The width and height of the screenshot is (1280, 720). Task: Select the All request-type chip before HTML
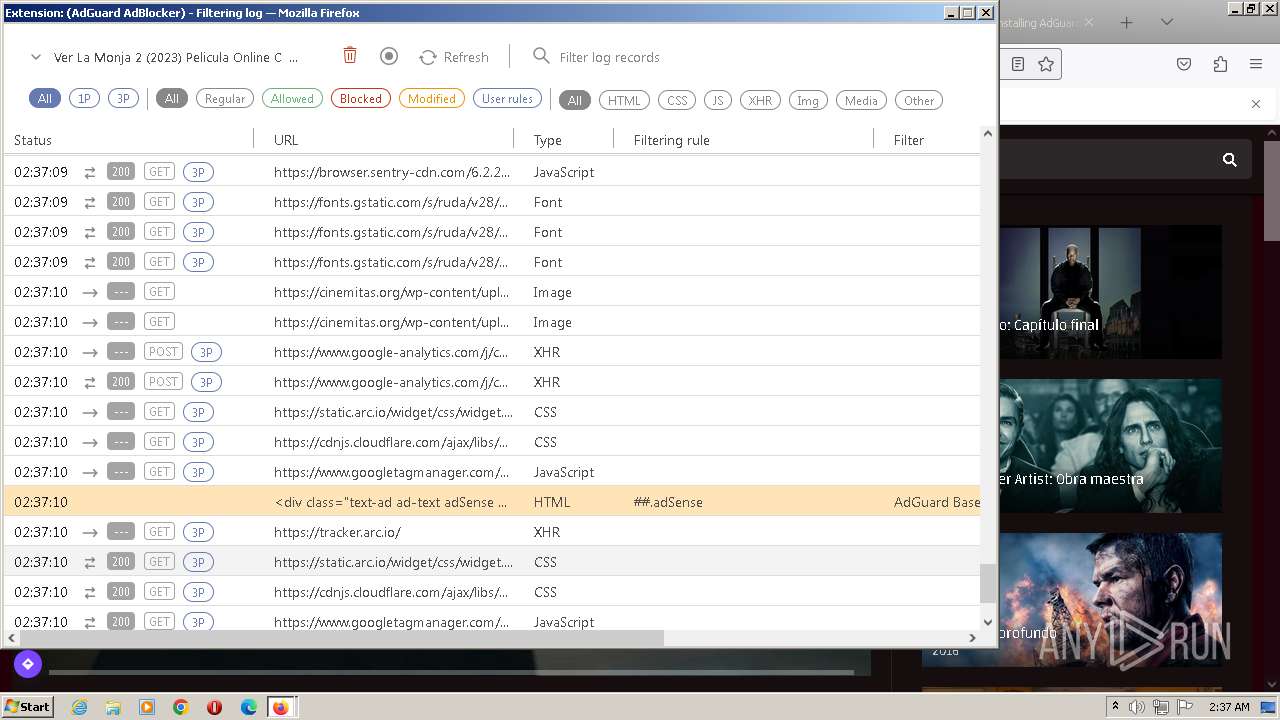pos(575,100)
